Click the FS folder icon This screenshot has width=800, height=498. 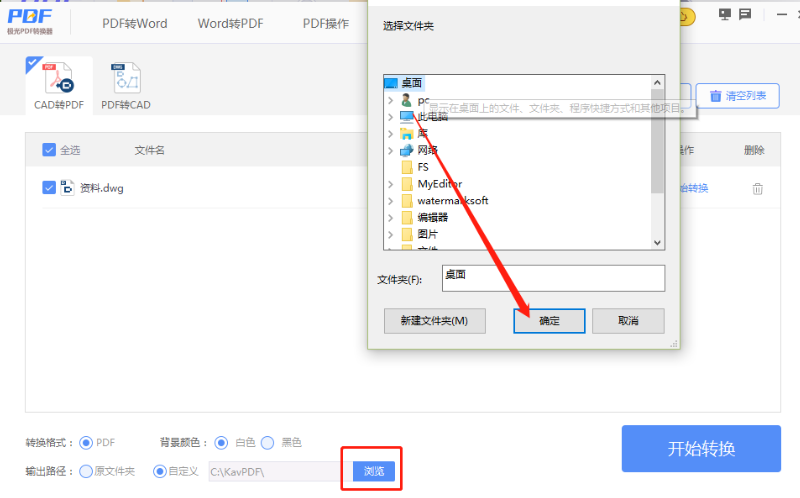pyautogui.click(x=407, y=167)
